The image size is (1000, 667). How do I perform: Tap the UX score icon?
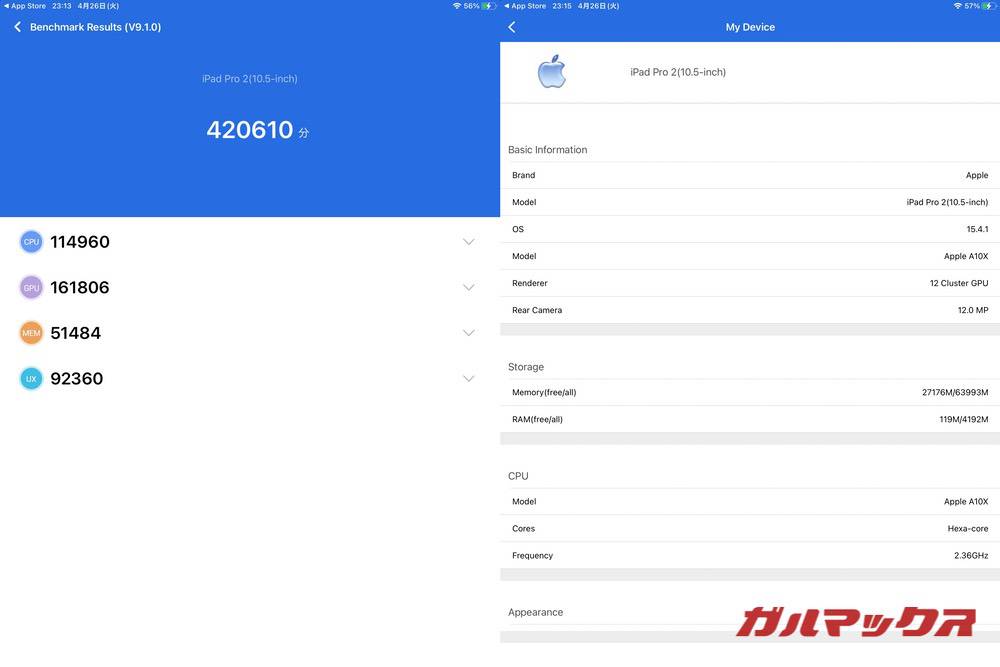(30, 378)
